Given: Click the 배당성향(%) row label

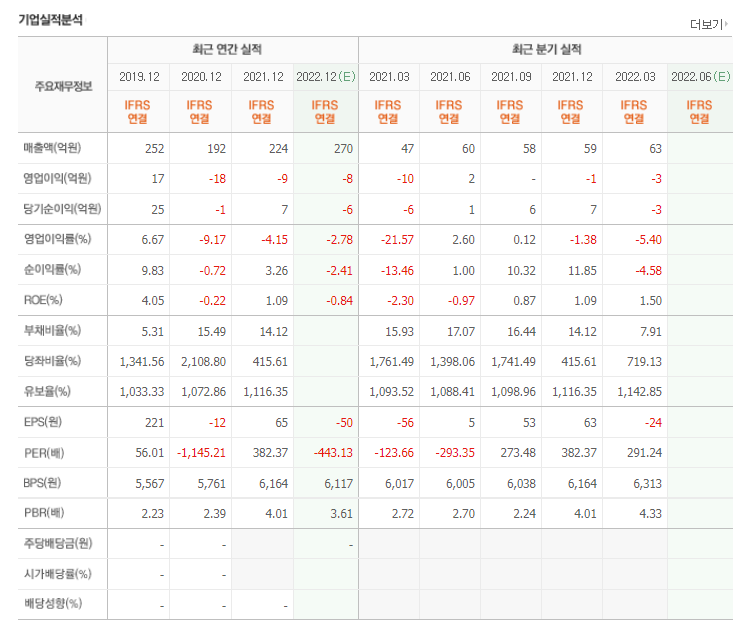Looking at the screenshot, I should point(53,603).
